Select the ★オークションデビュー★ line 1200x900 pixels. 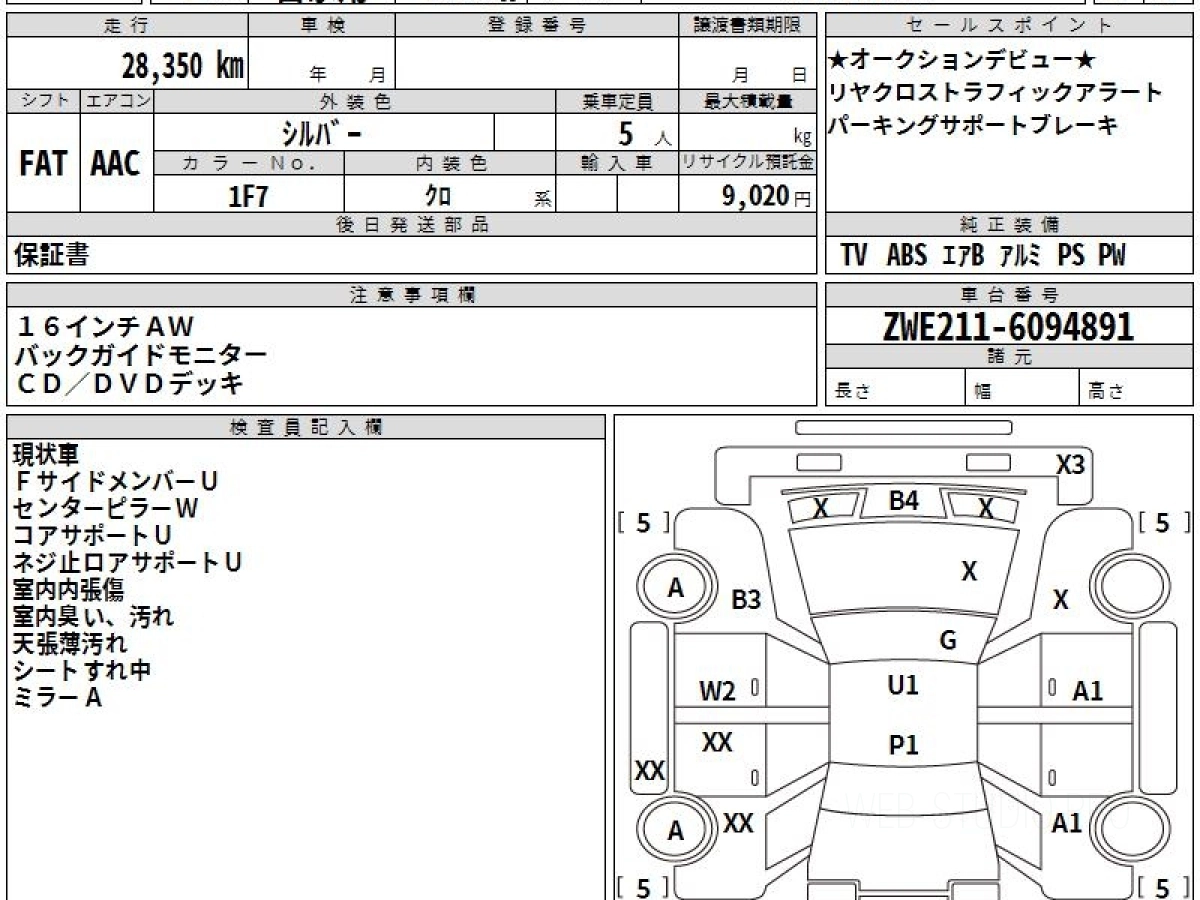coord(962,60)
